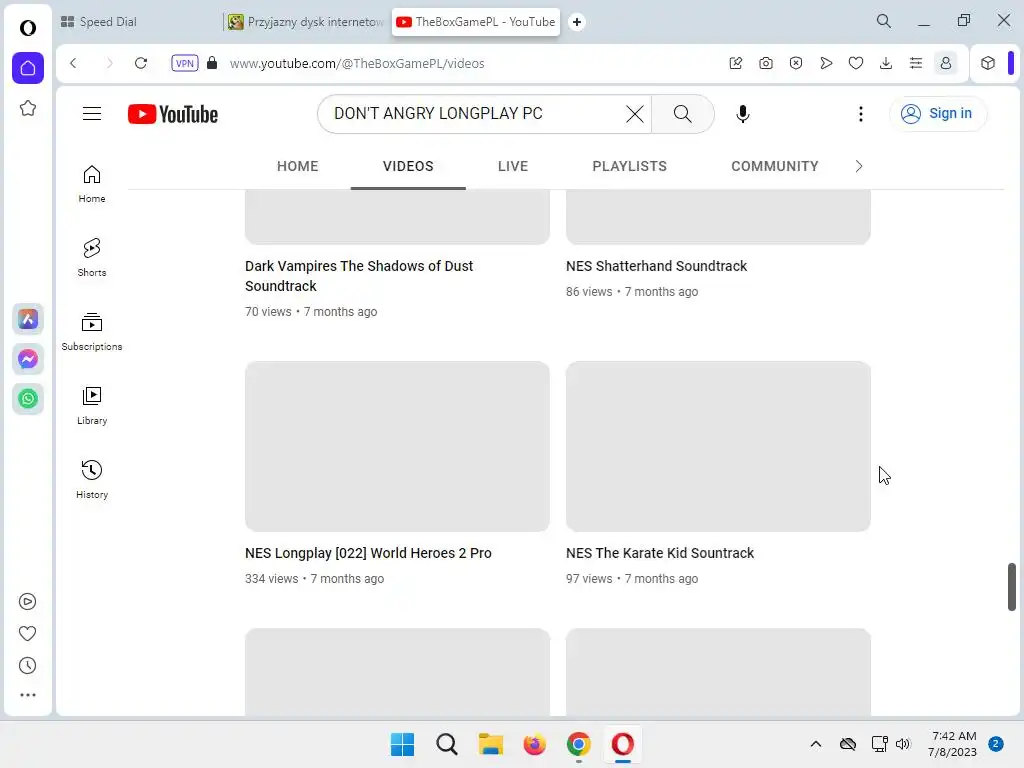Open YouTube hamburger guide menu
The image size is (1024, 768).
tap(91, 114)
